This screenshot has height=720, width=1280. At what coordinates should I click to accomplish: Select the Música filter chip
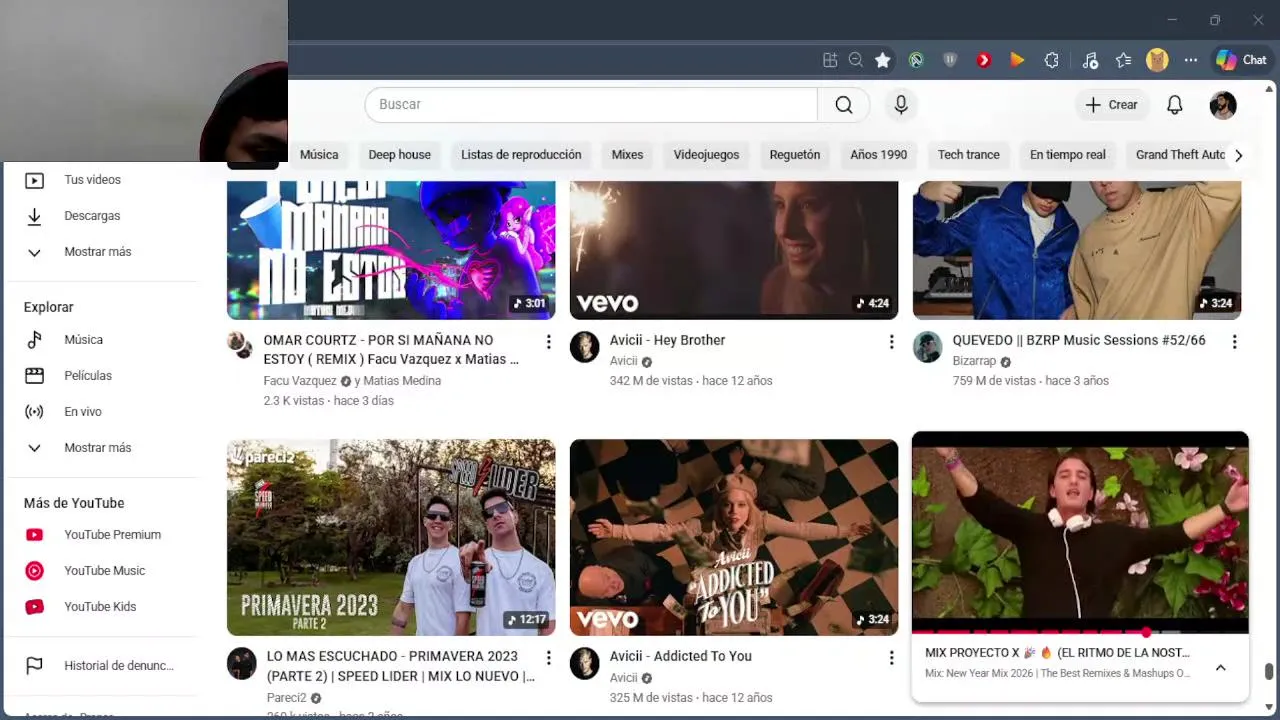(x=319, y=155)
